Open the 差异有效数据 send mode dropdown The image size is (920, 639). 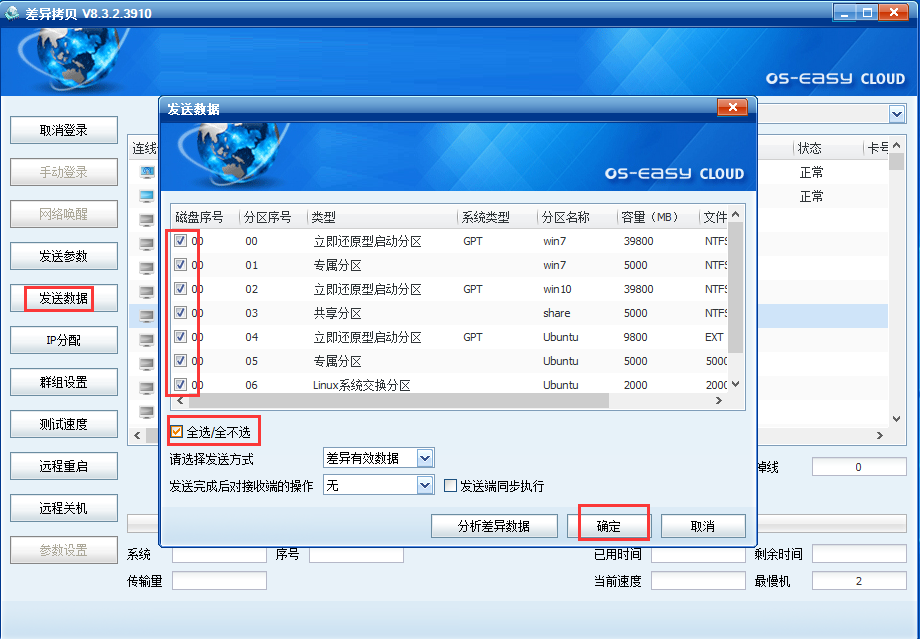pyautogui.click(x=425, y=458)
